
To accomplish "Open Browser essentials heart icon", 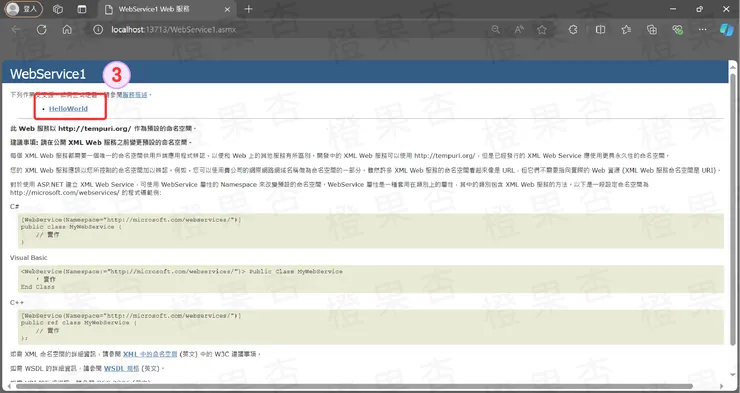I will click(677, 30).
